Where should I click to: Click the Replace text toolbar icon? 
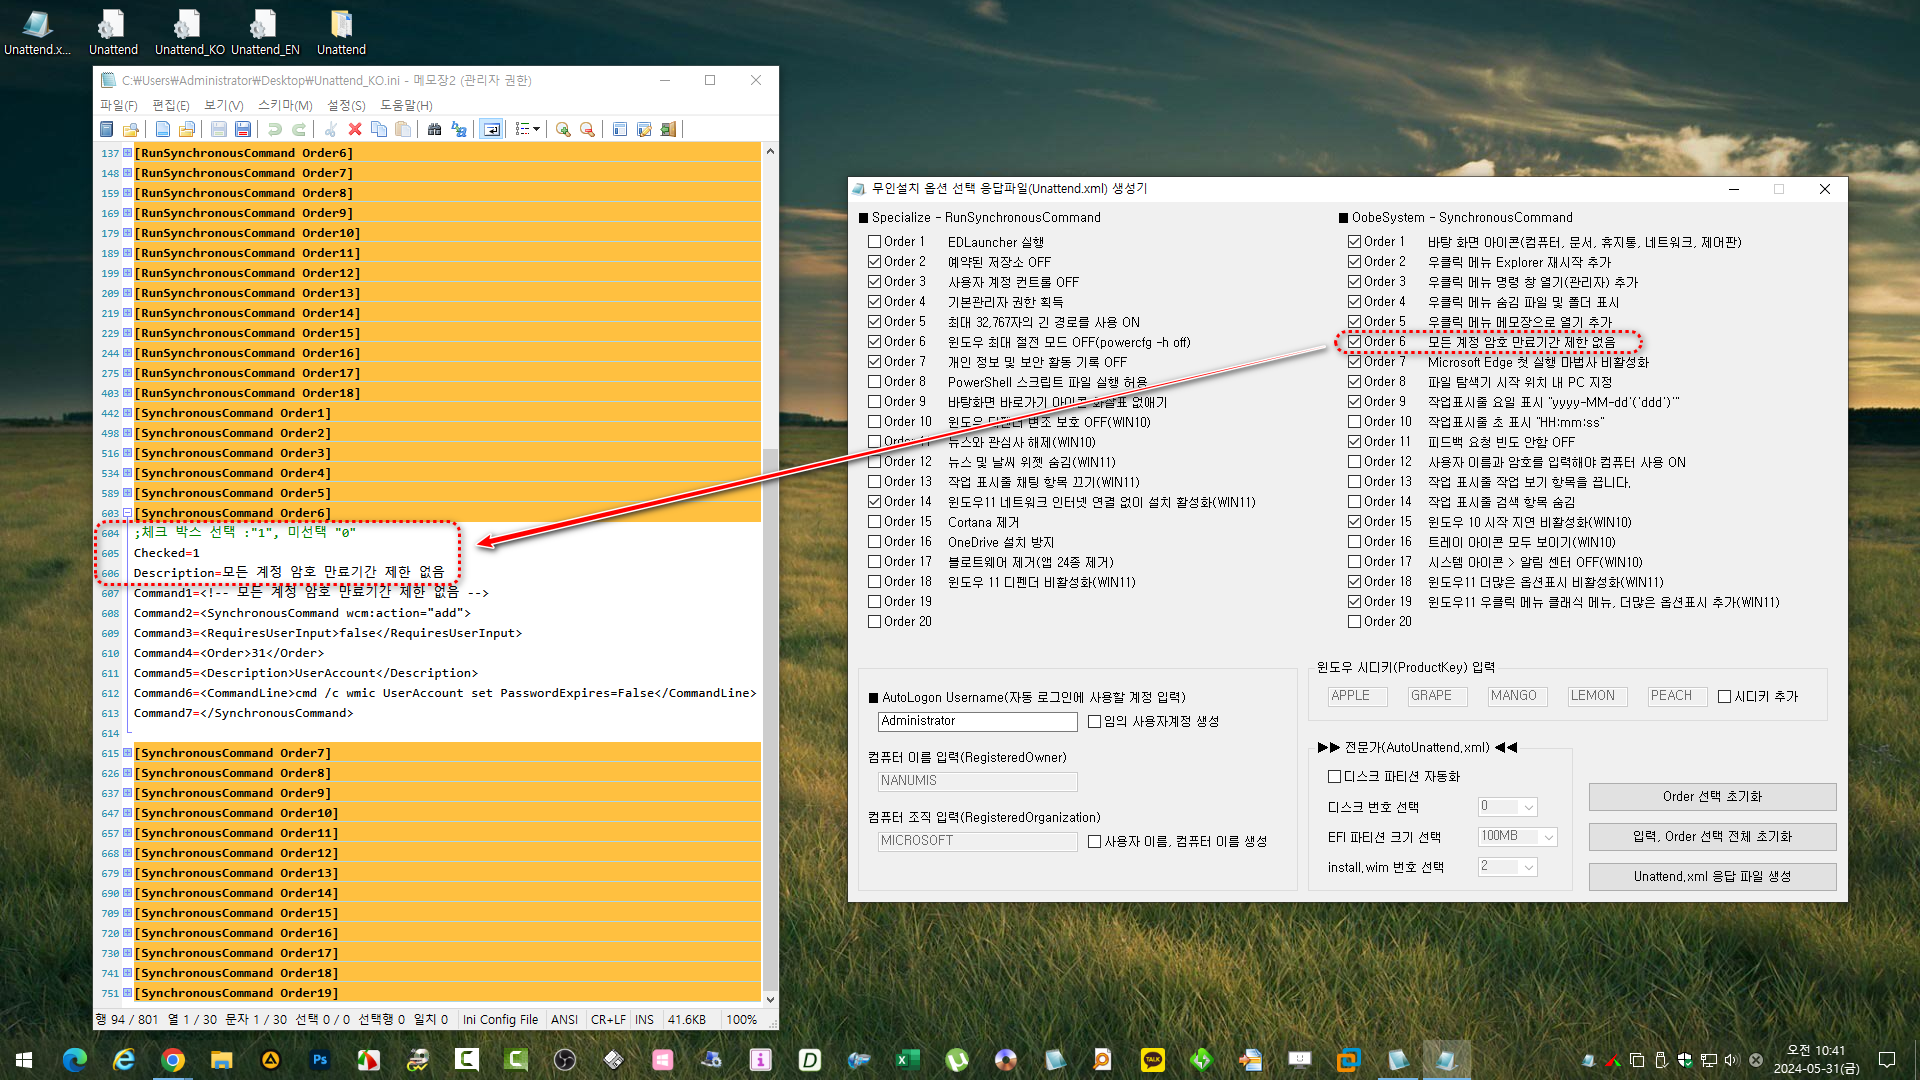pos(459,129)
